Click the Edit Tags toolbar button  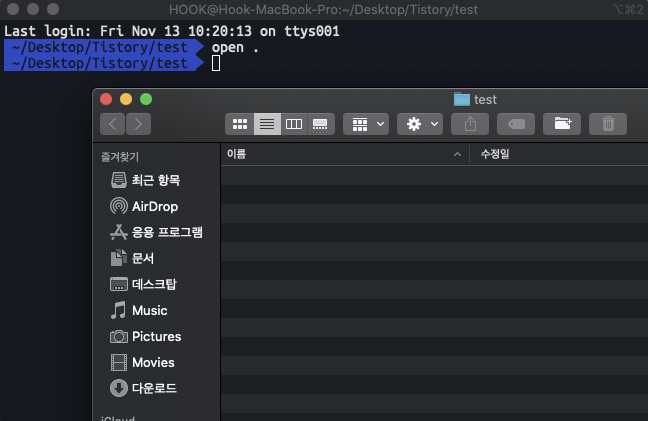[x=516, y=124]
